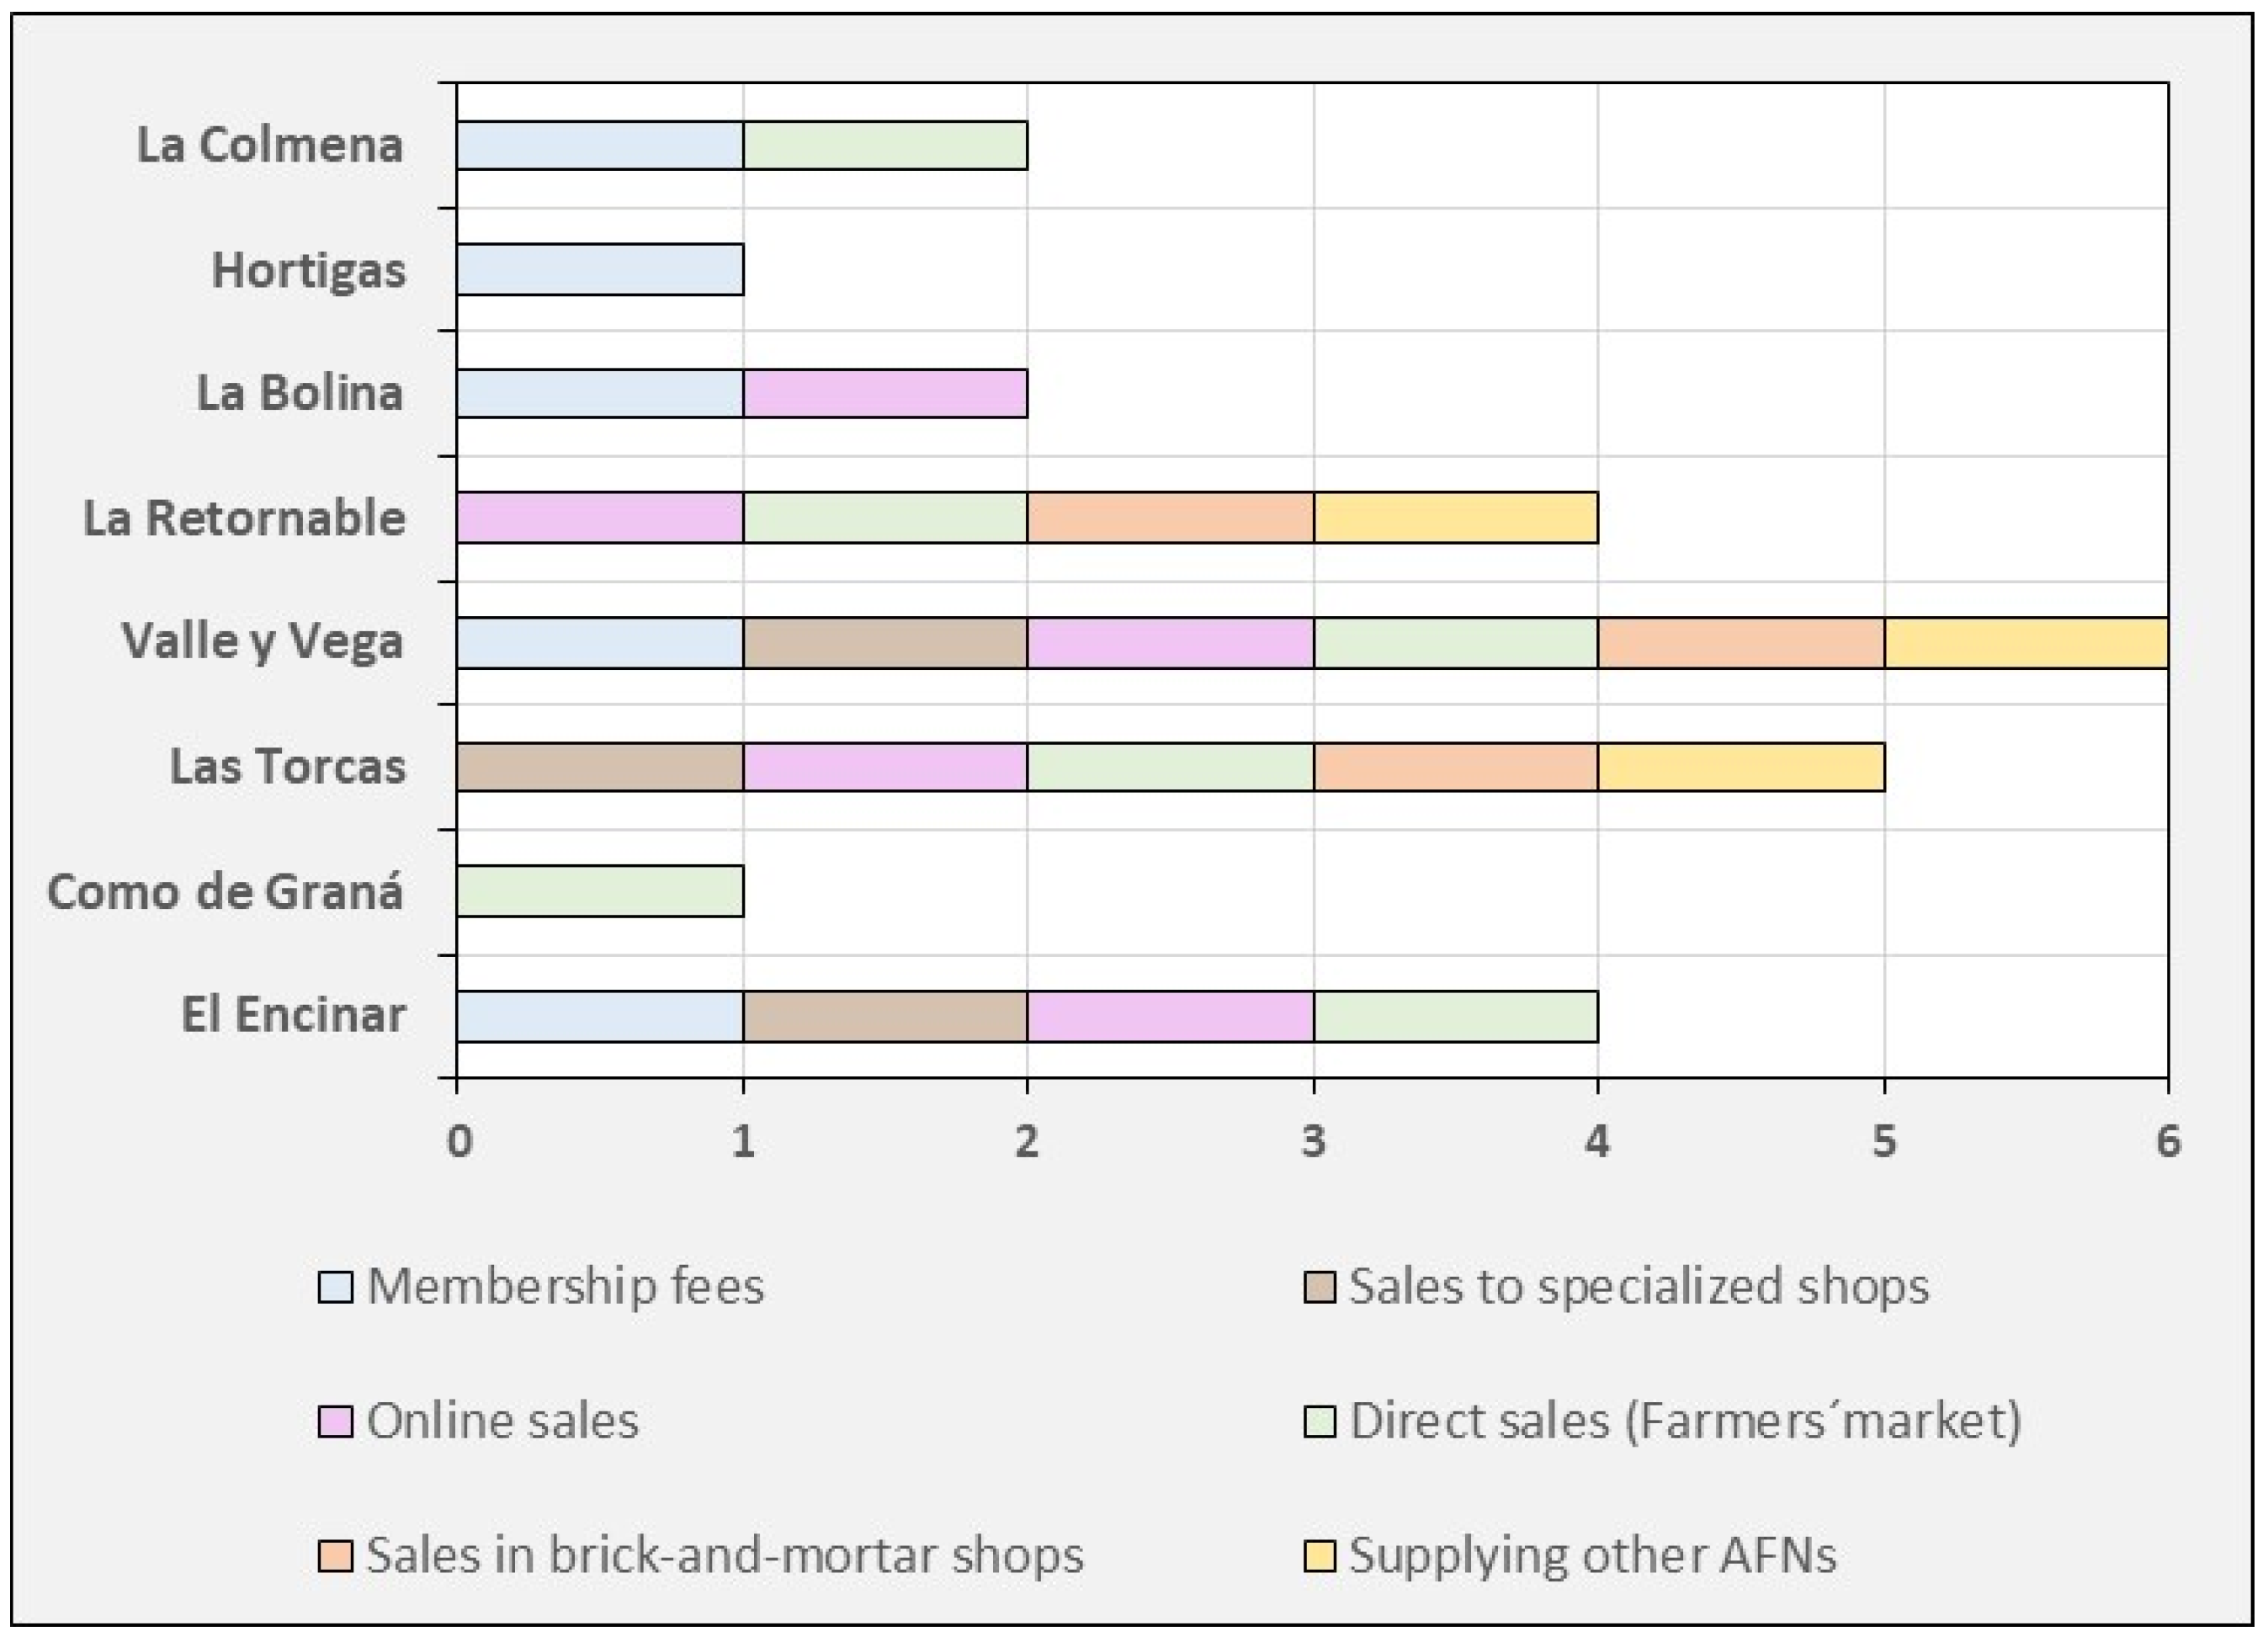Viewport: 2268px width, 1642px height.
Task: Select the El Encinar category label
Action: (293, 1015)
